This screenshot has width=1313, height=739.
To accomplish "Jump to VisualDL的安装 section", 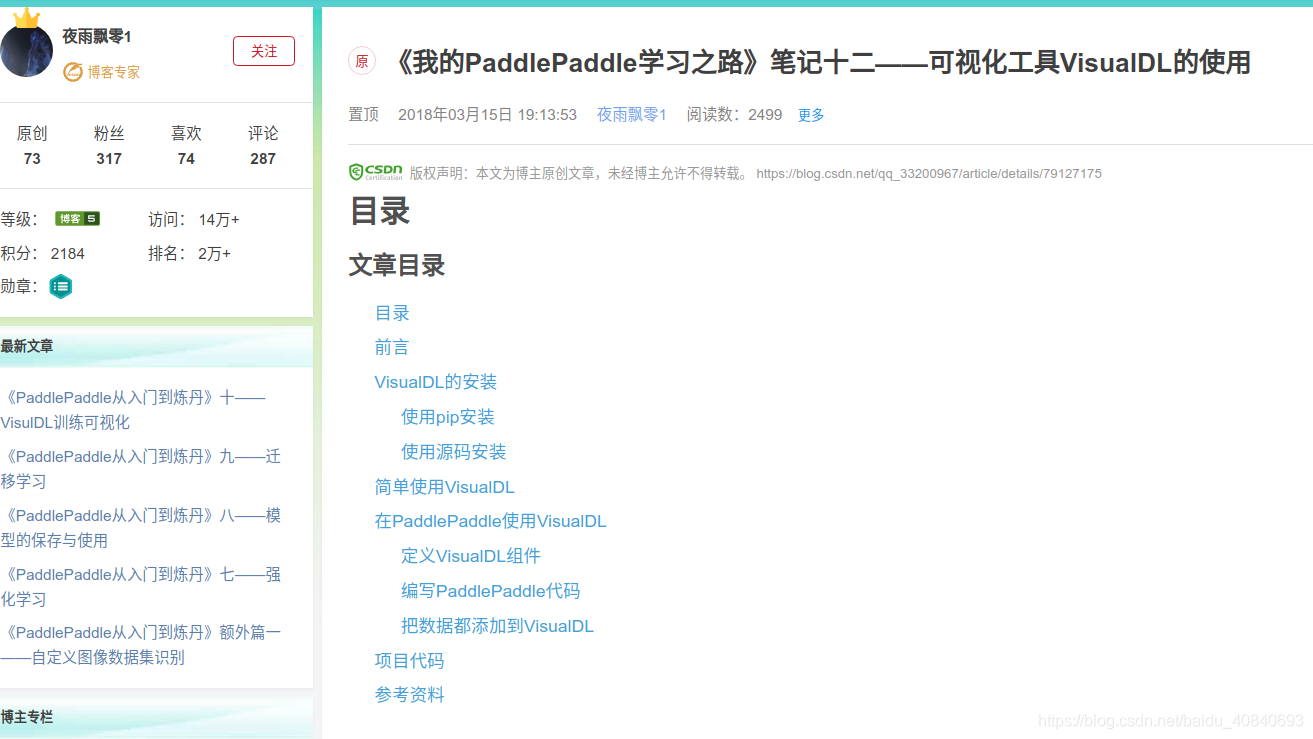I will point(436,382).
